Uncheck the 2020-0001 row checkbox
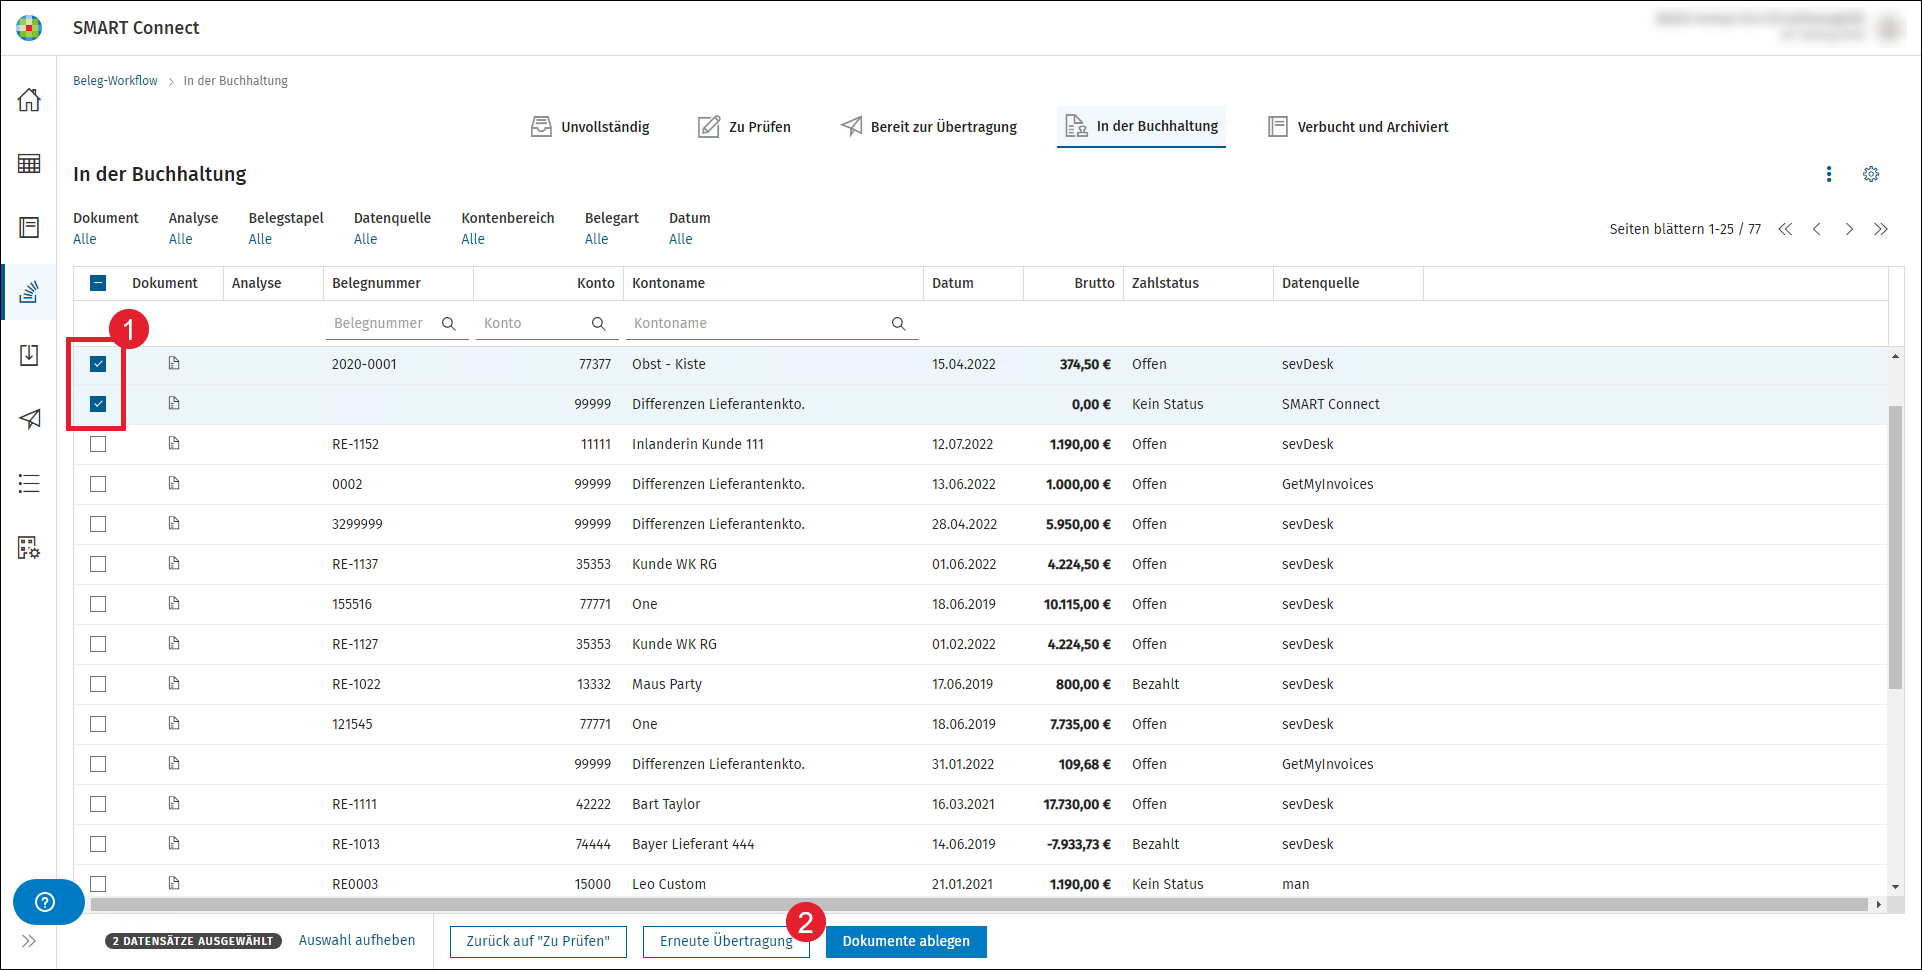 (x=98, y=364)
